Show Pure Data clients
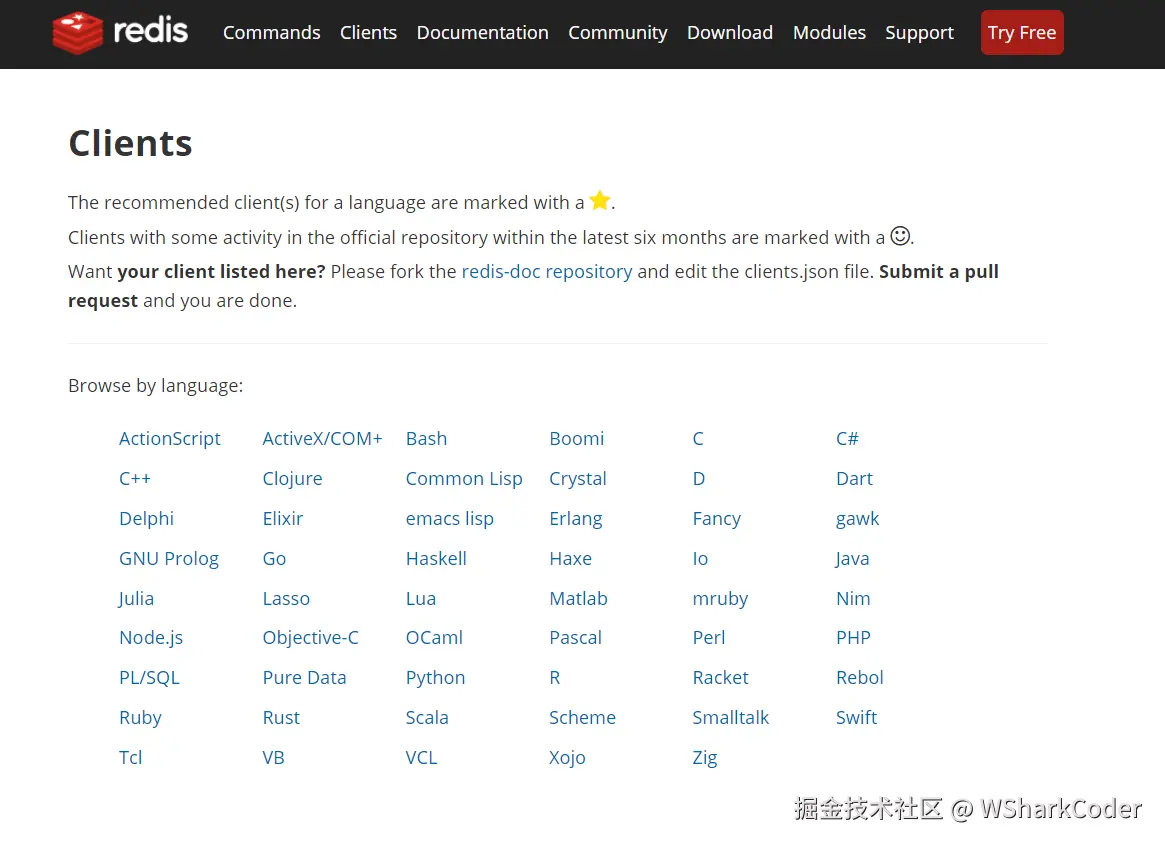The height and width of the screenshot is (846, 1165). pos(304,678)
